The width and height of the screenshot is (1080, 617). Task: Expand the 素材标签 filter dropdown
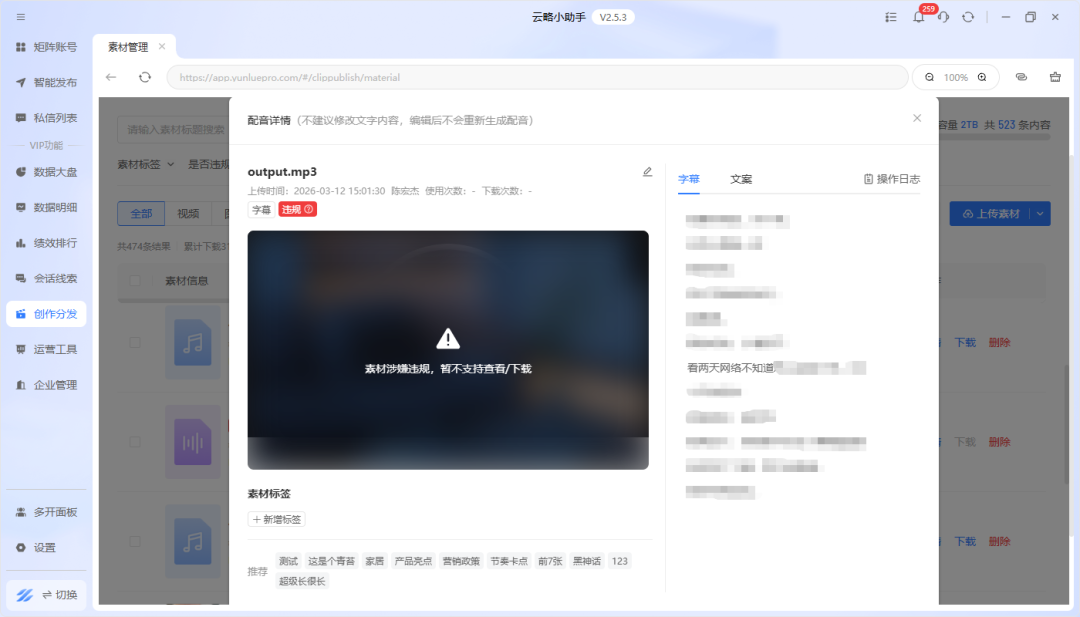146,164
